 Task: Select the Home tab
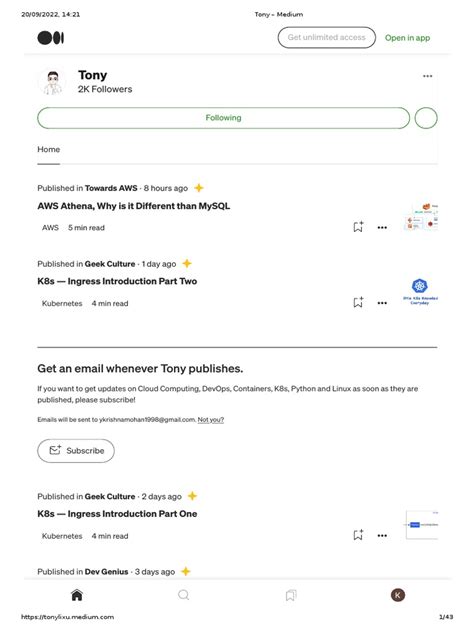pyautogui.click(x=49, y=149)
